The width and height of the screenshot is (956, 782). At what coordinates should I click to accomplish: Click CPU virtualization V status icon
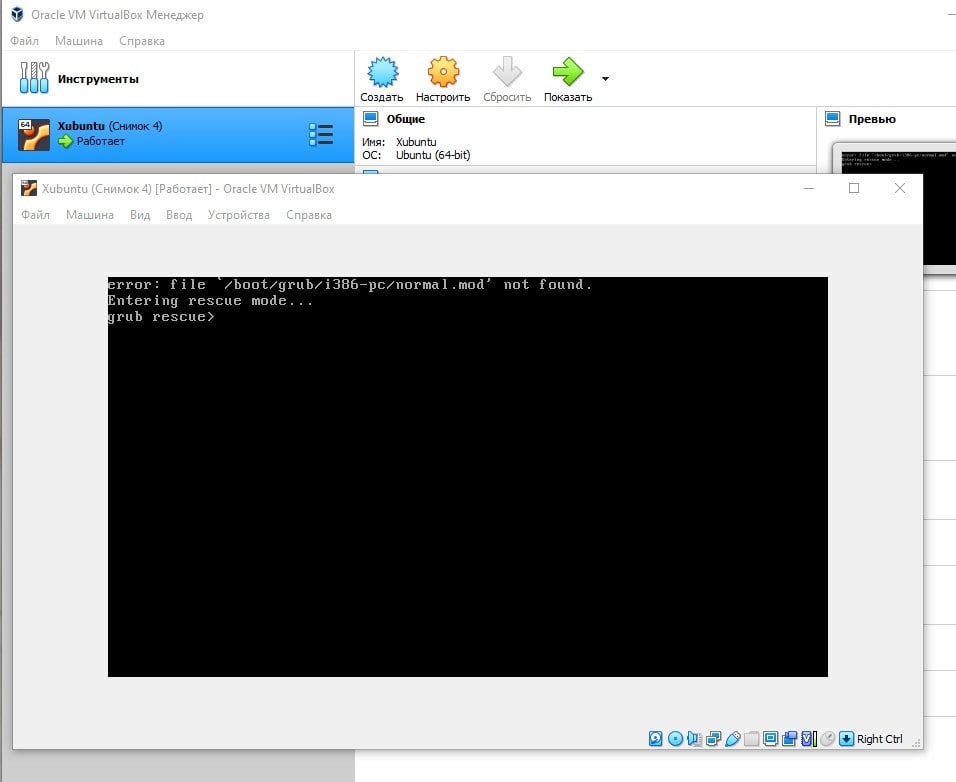pos(808,739)
